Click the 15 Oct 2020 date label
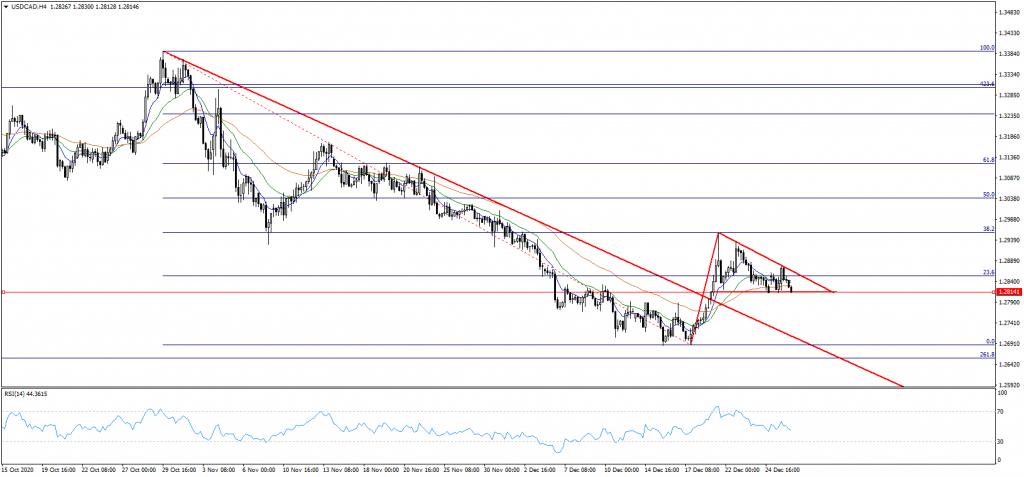Screen dimensions: 1024x477 coord(17,468)
